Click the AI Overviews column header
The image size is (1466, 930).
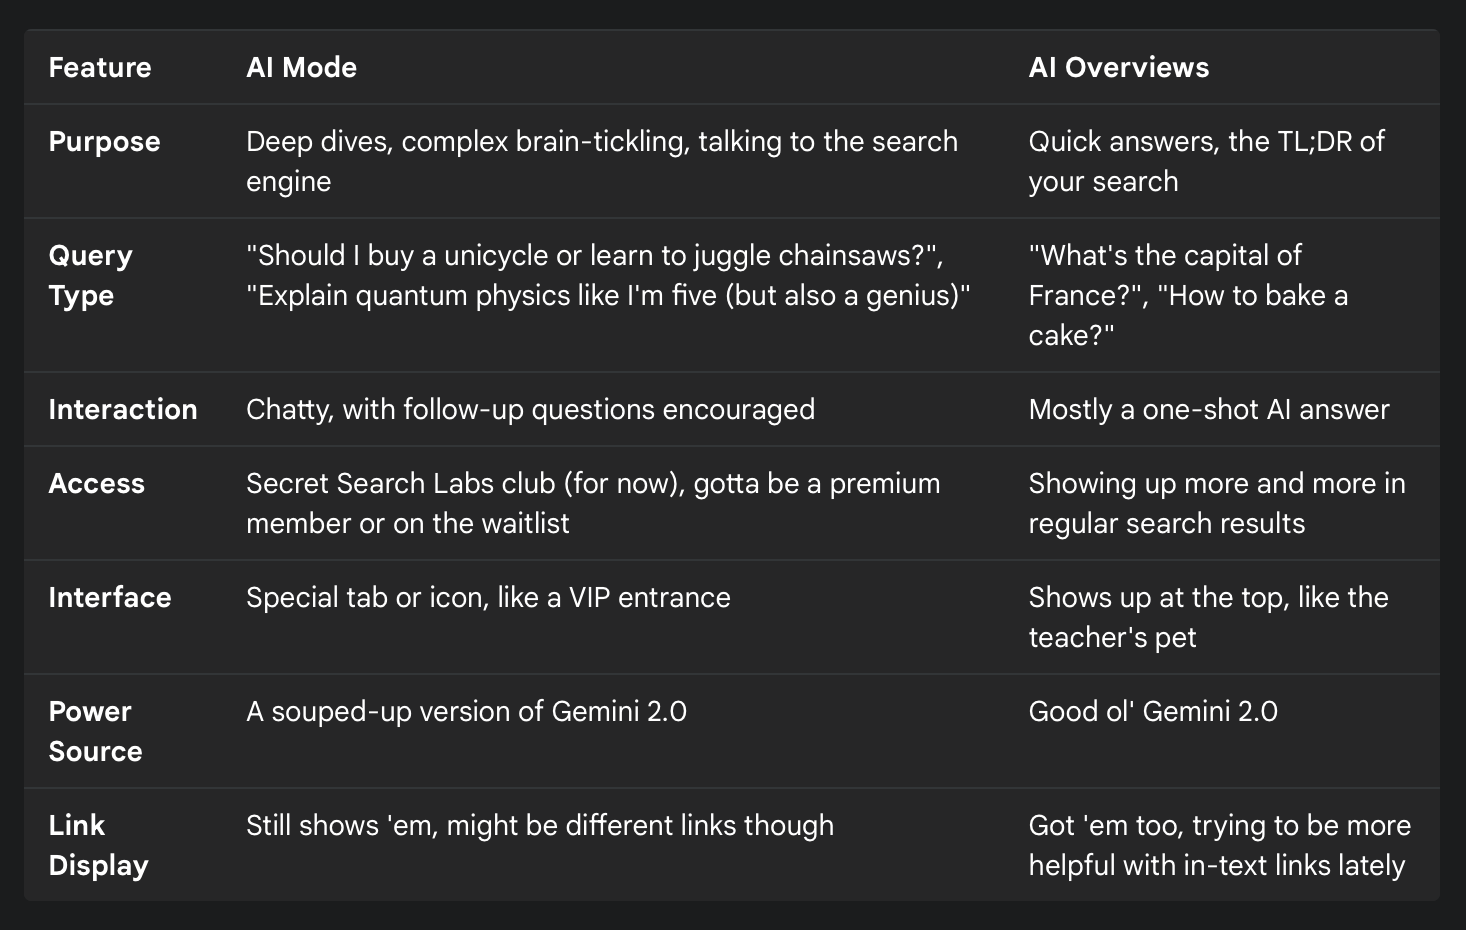click(1118, 67)
